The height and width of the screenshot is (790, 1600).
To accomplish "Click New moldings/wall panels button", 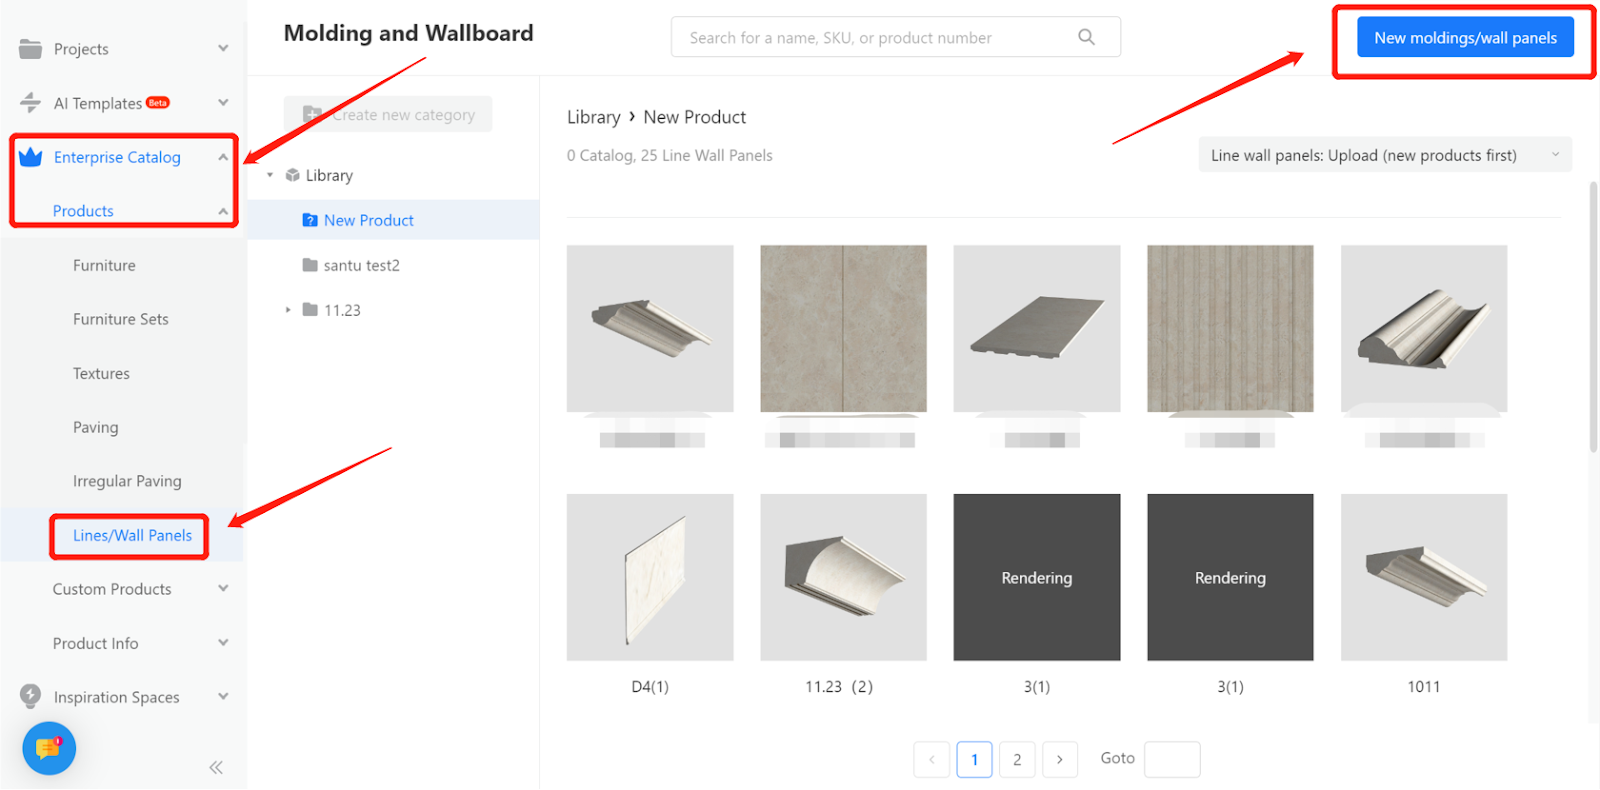I will [x=1465, y=38].
